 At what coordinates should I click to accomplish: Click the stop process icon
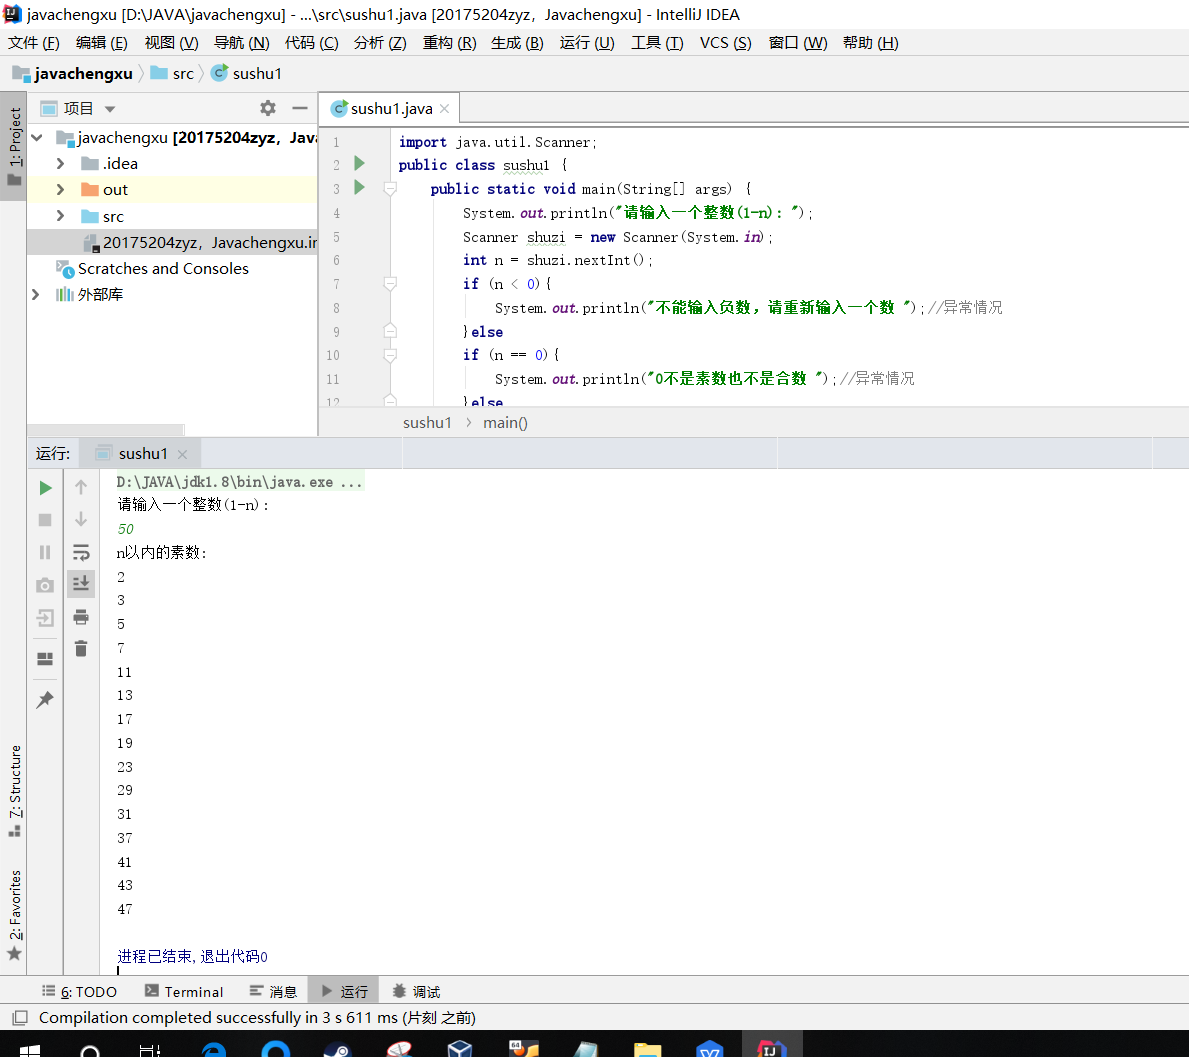click(x=45, y=520)
